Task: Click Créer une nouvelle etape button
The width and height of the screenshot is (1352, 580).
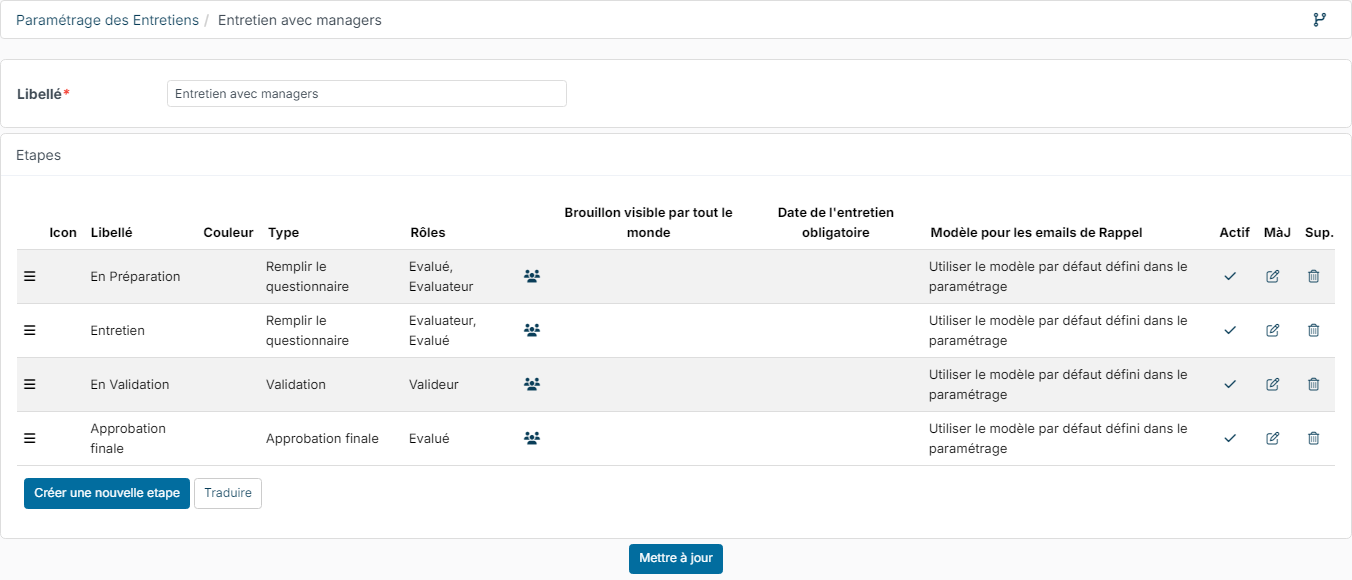Action: click(x=107, y=493)
